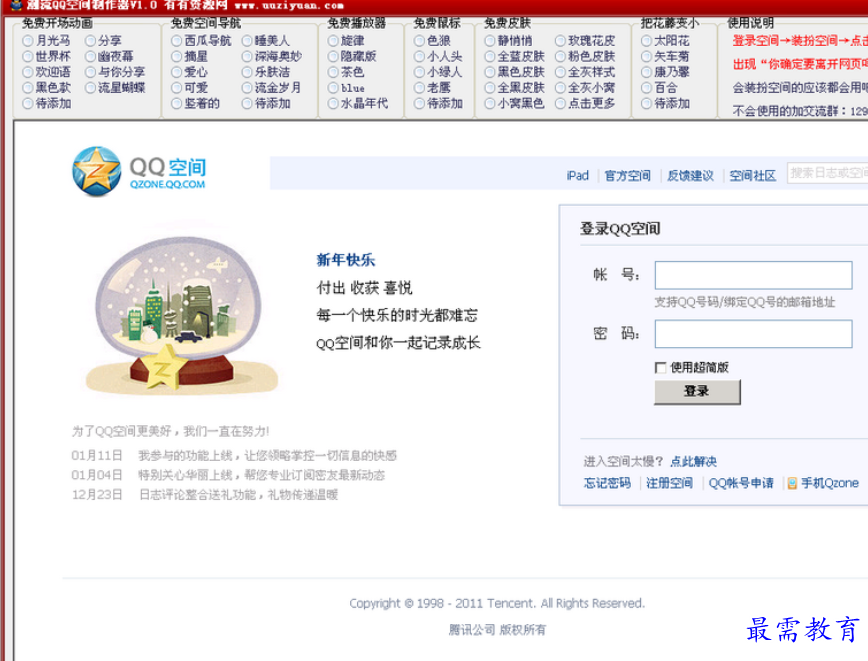Focus the 帐号 account input field
The image size is (868, 661).
click(753, 275)
